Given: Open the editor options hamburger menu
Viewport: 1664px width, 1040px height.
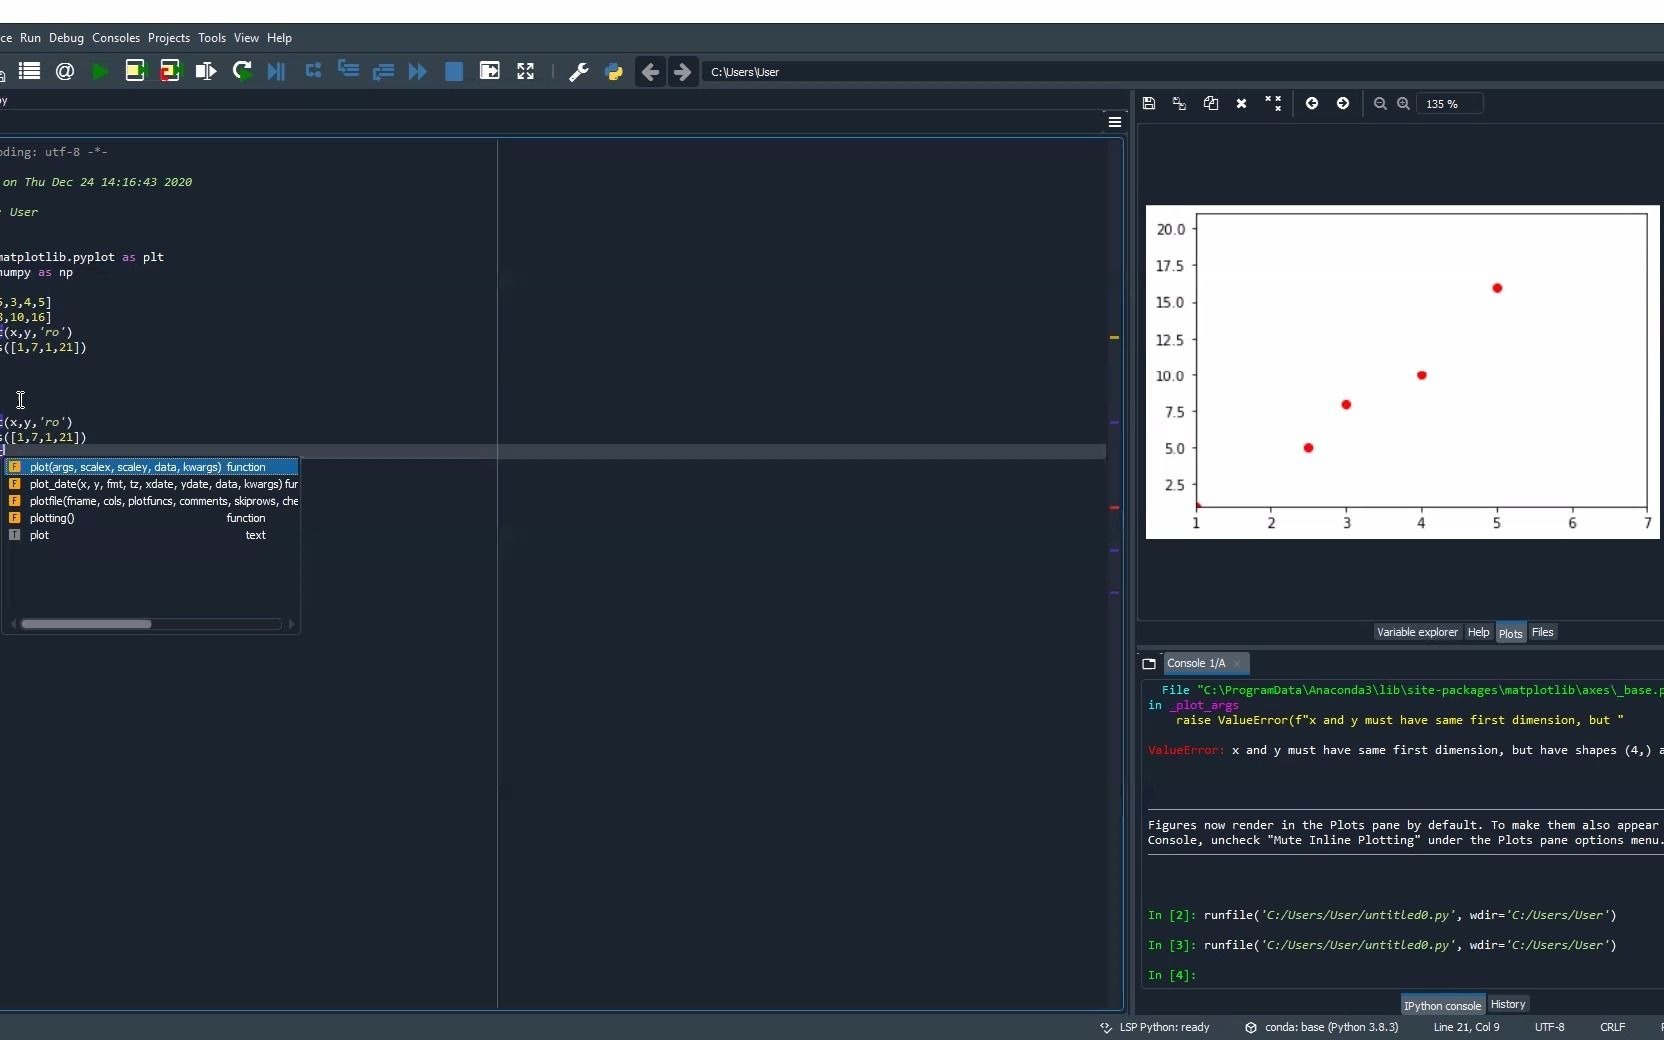Looking at the screenshot, I should [1114, 122].
